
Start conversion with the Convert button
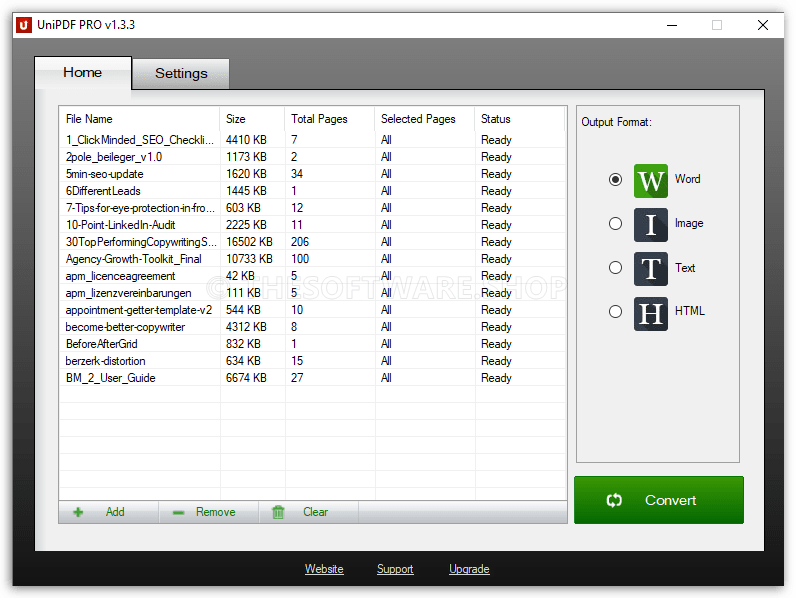[x=659, y=500]
